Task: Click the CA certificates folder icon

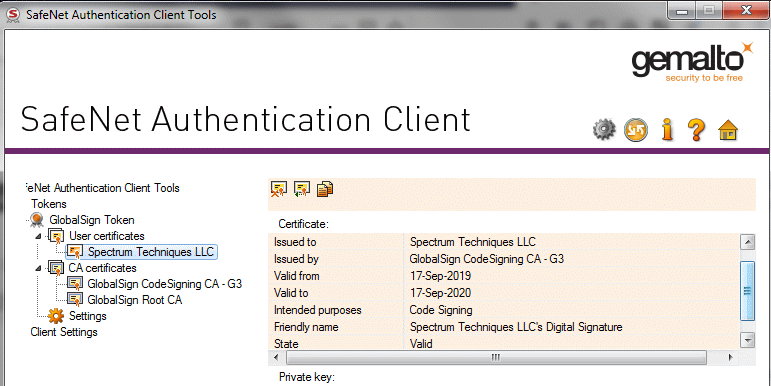Action: [x=57, y=268]
